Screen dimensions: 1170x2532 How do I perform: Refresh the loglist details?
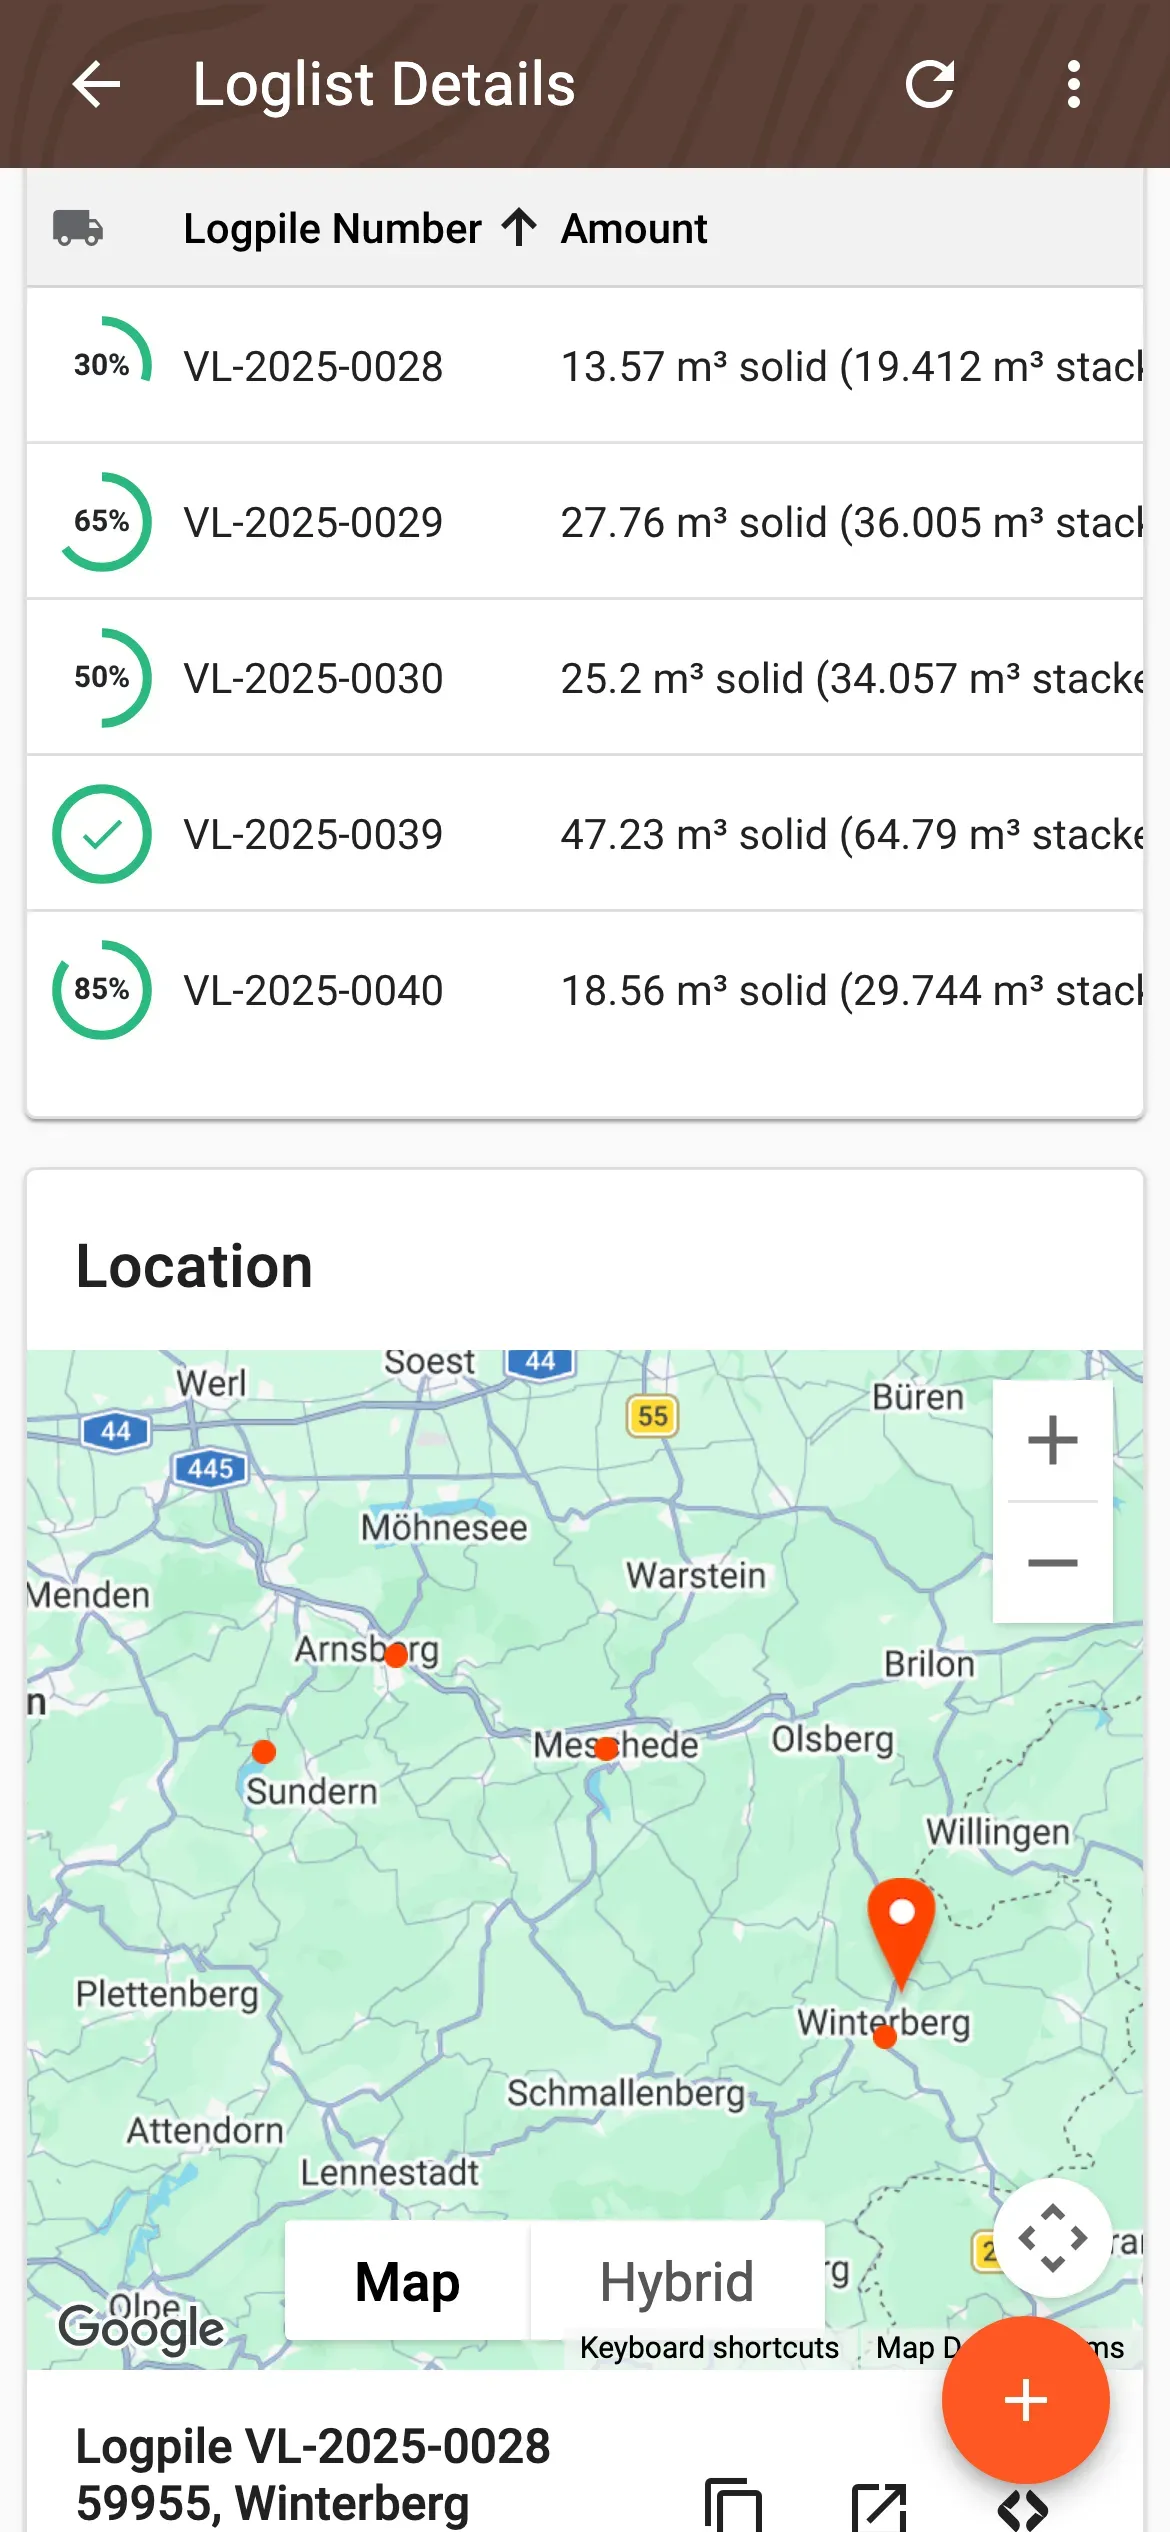[930, 84]
